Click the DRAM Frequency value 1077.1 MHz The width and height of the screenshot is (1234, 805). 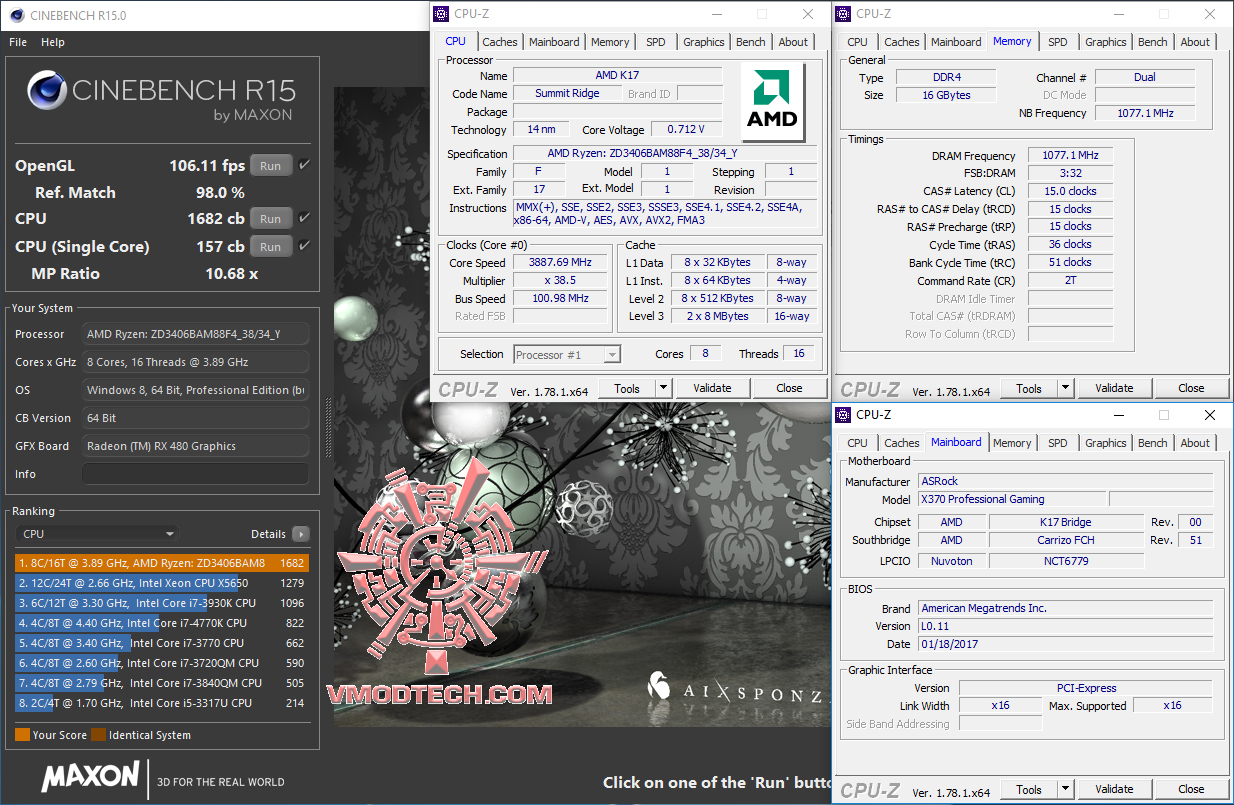[x=1071, y=156]
